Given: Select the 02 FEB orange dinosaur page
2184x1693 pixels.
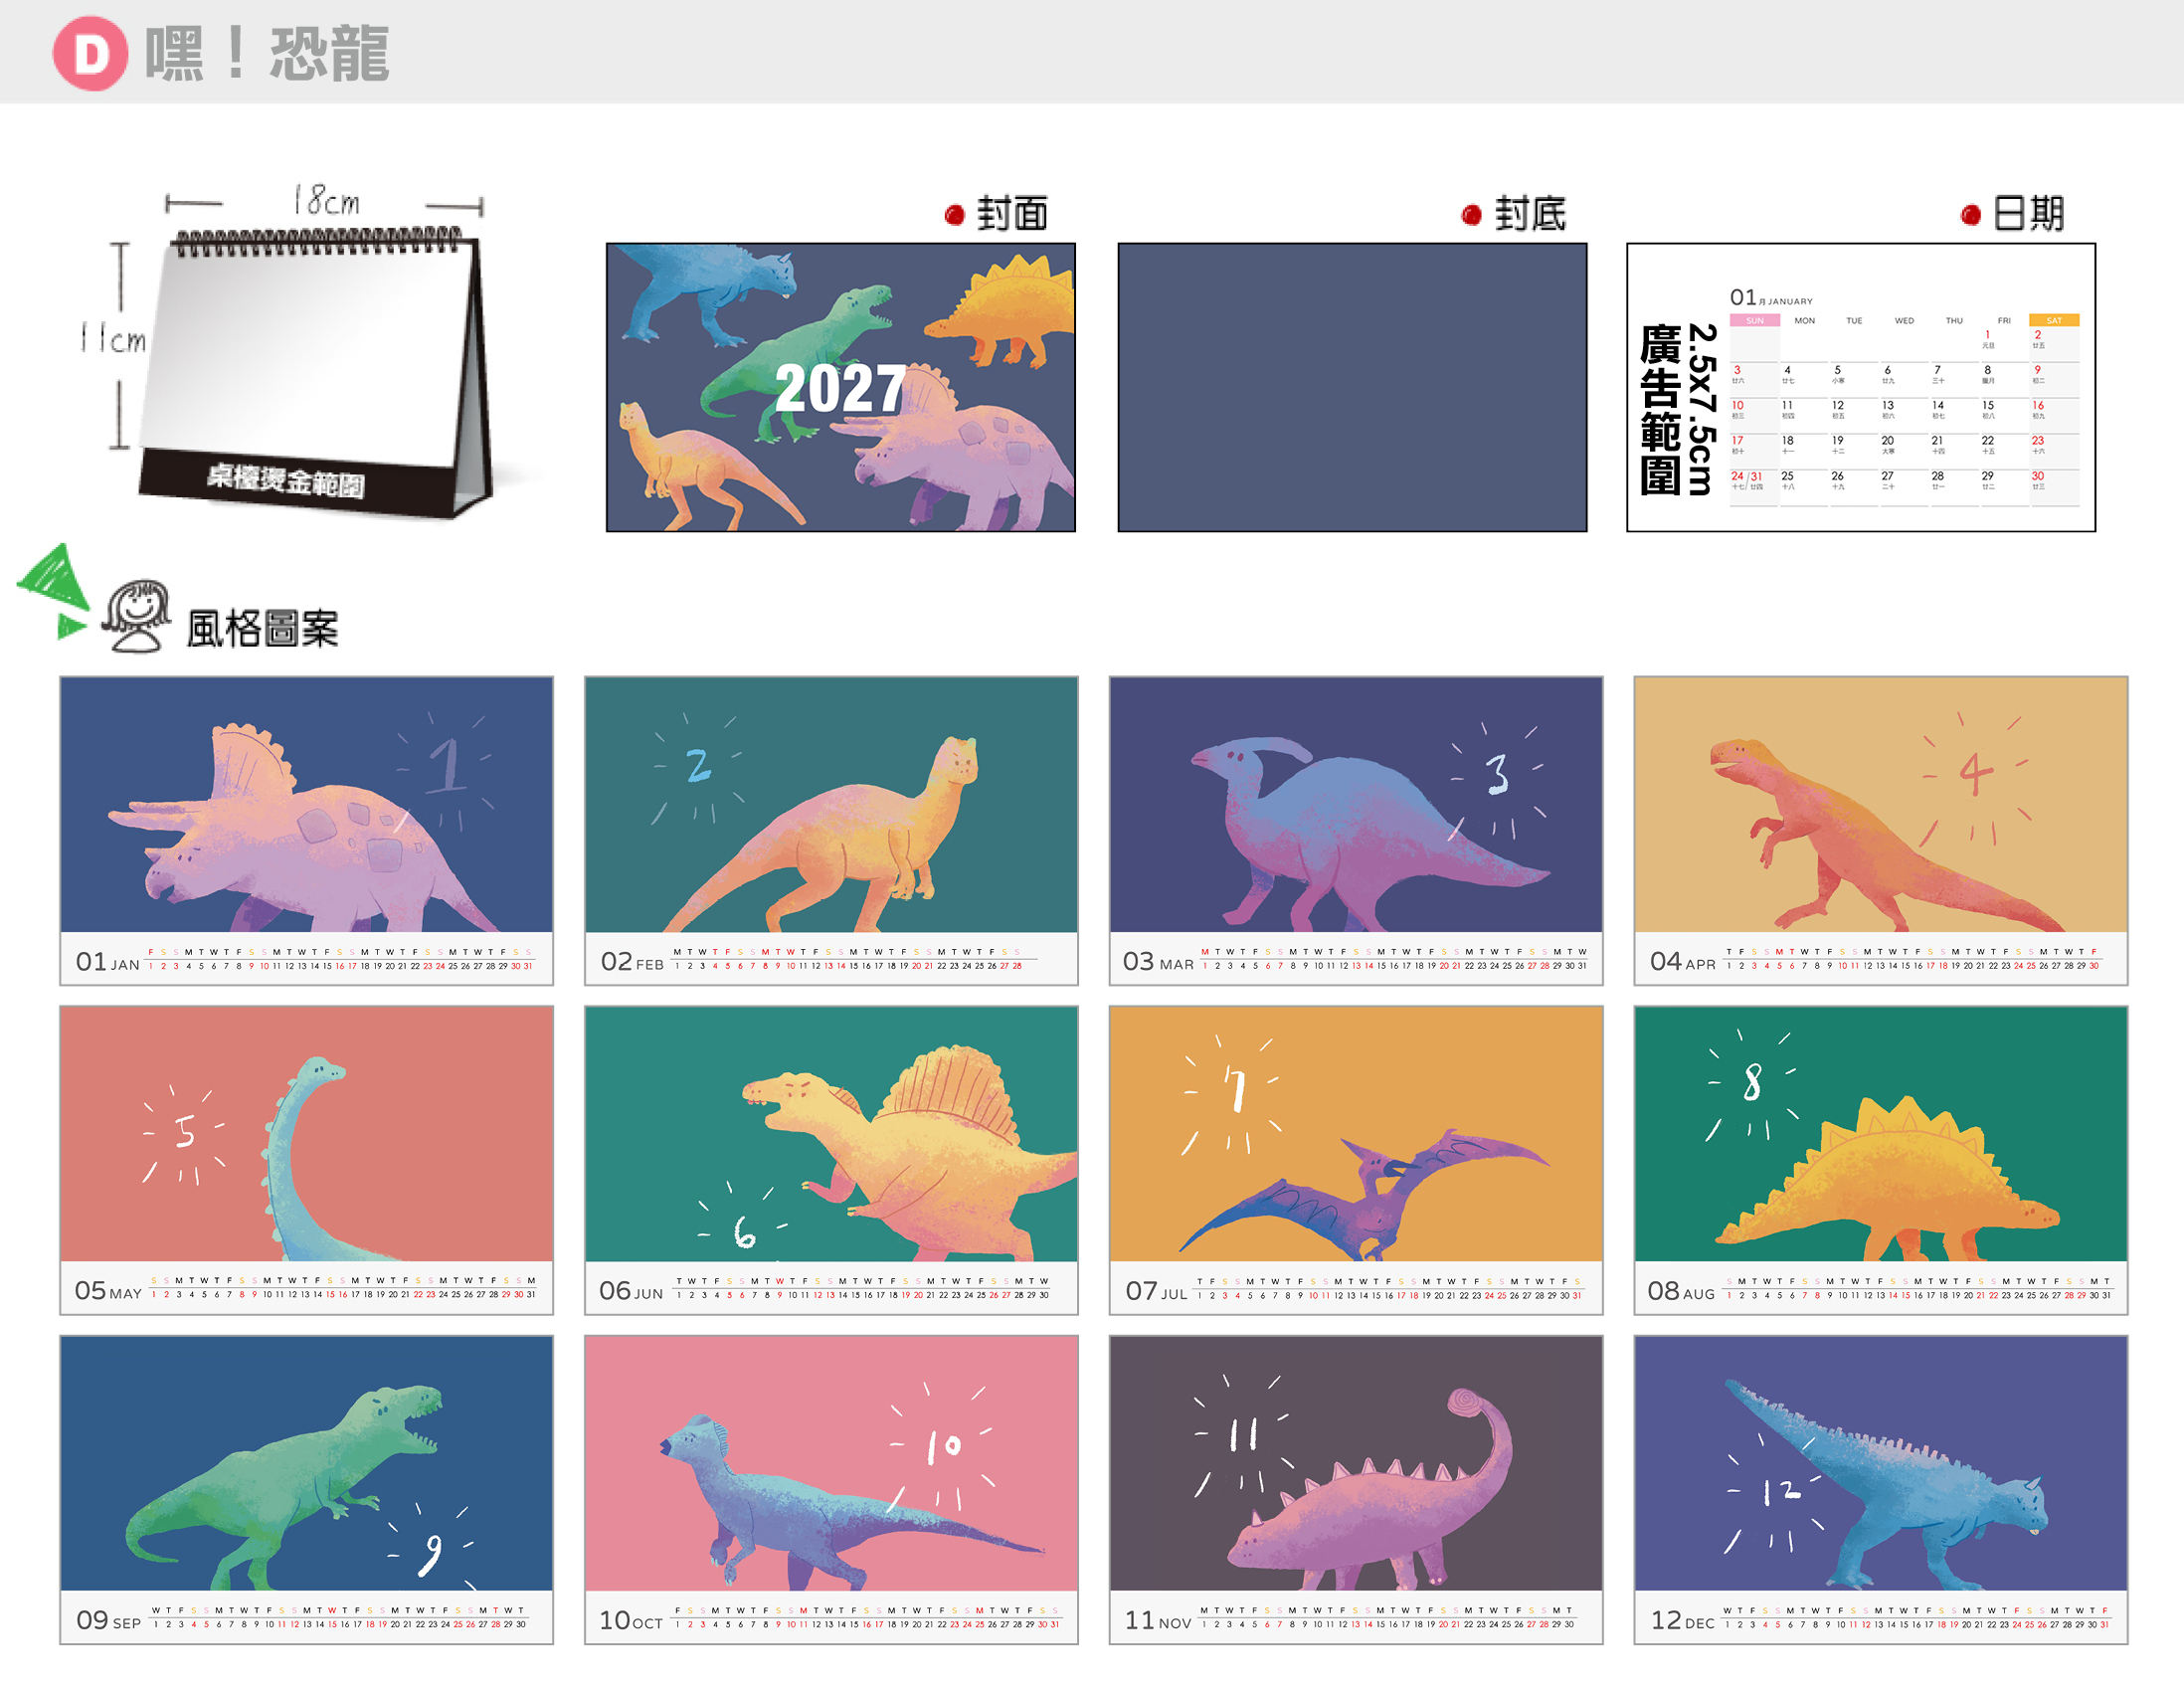Looking at the screenshot, I should [831, 830].
